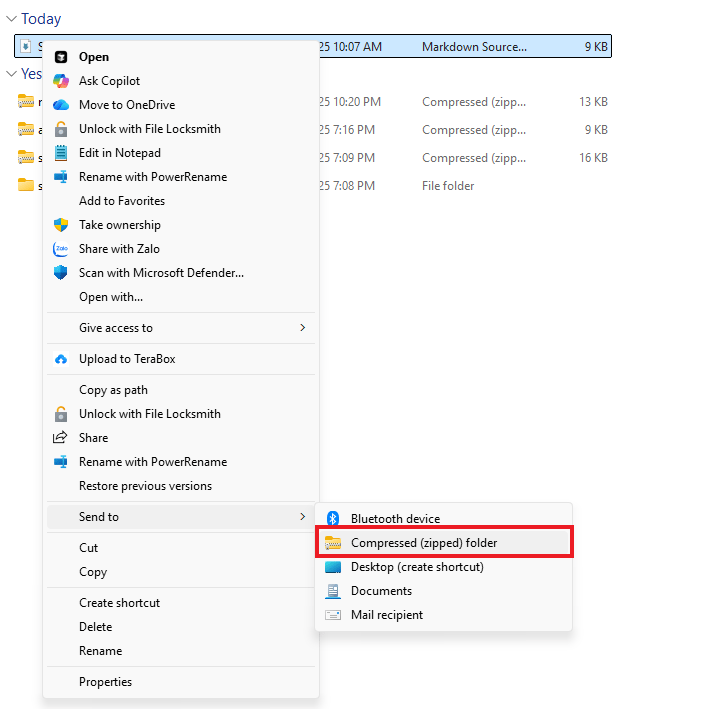Click the shield icon for Take ownership
706x709 pixels.
61,225
